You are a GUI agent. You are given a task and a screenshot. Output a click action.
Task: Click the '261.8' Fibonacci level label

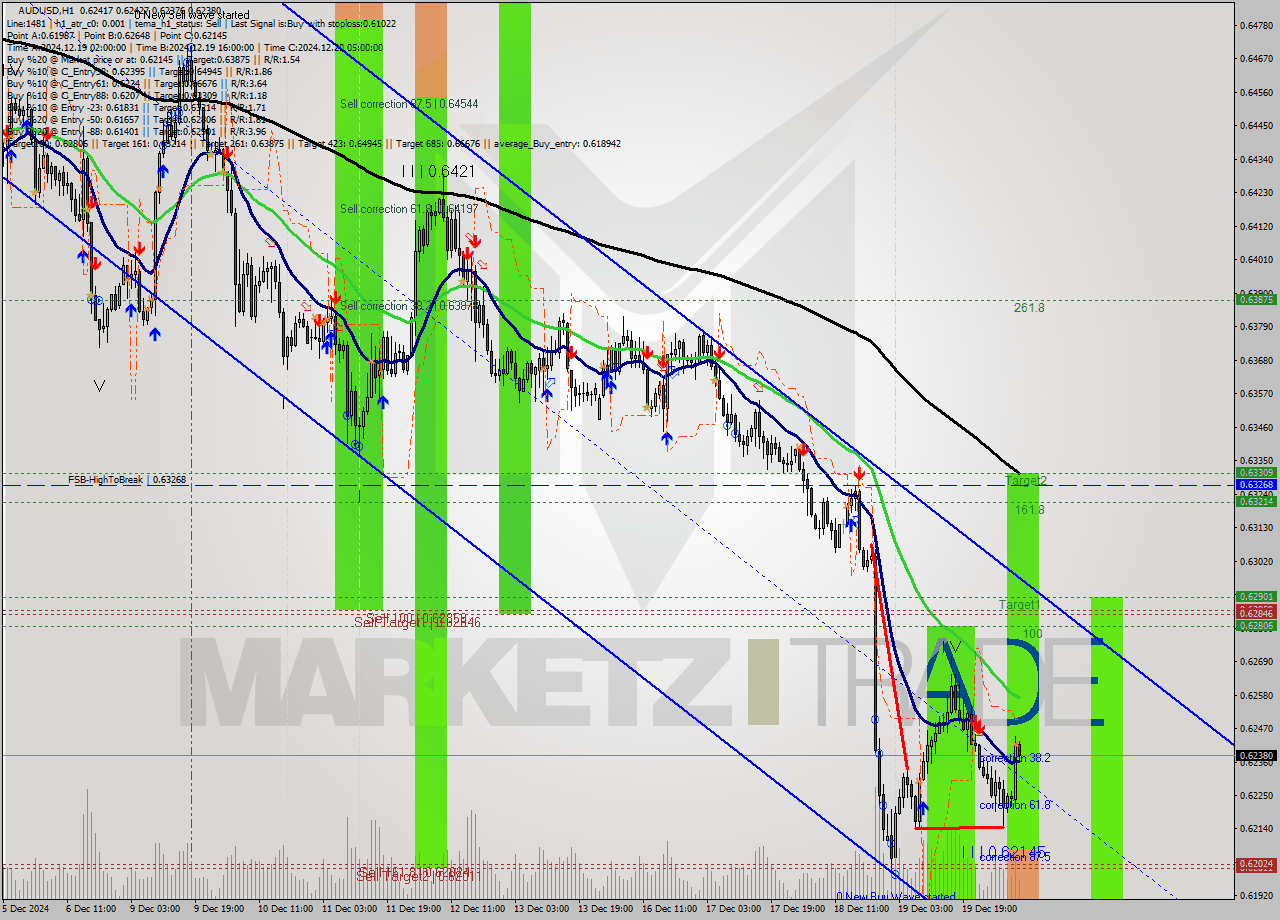tap(1029, 308)
